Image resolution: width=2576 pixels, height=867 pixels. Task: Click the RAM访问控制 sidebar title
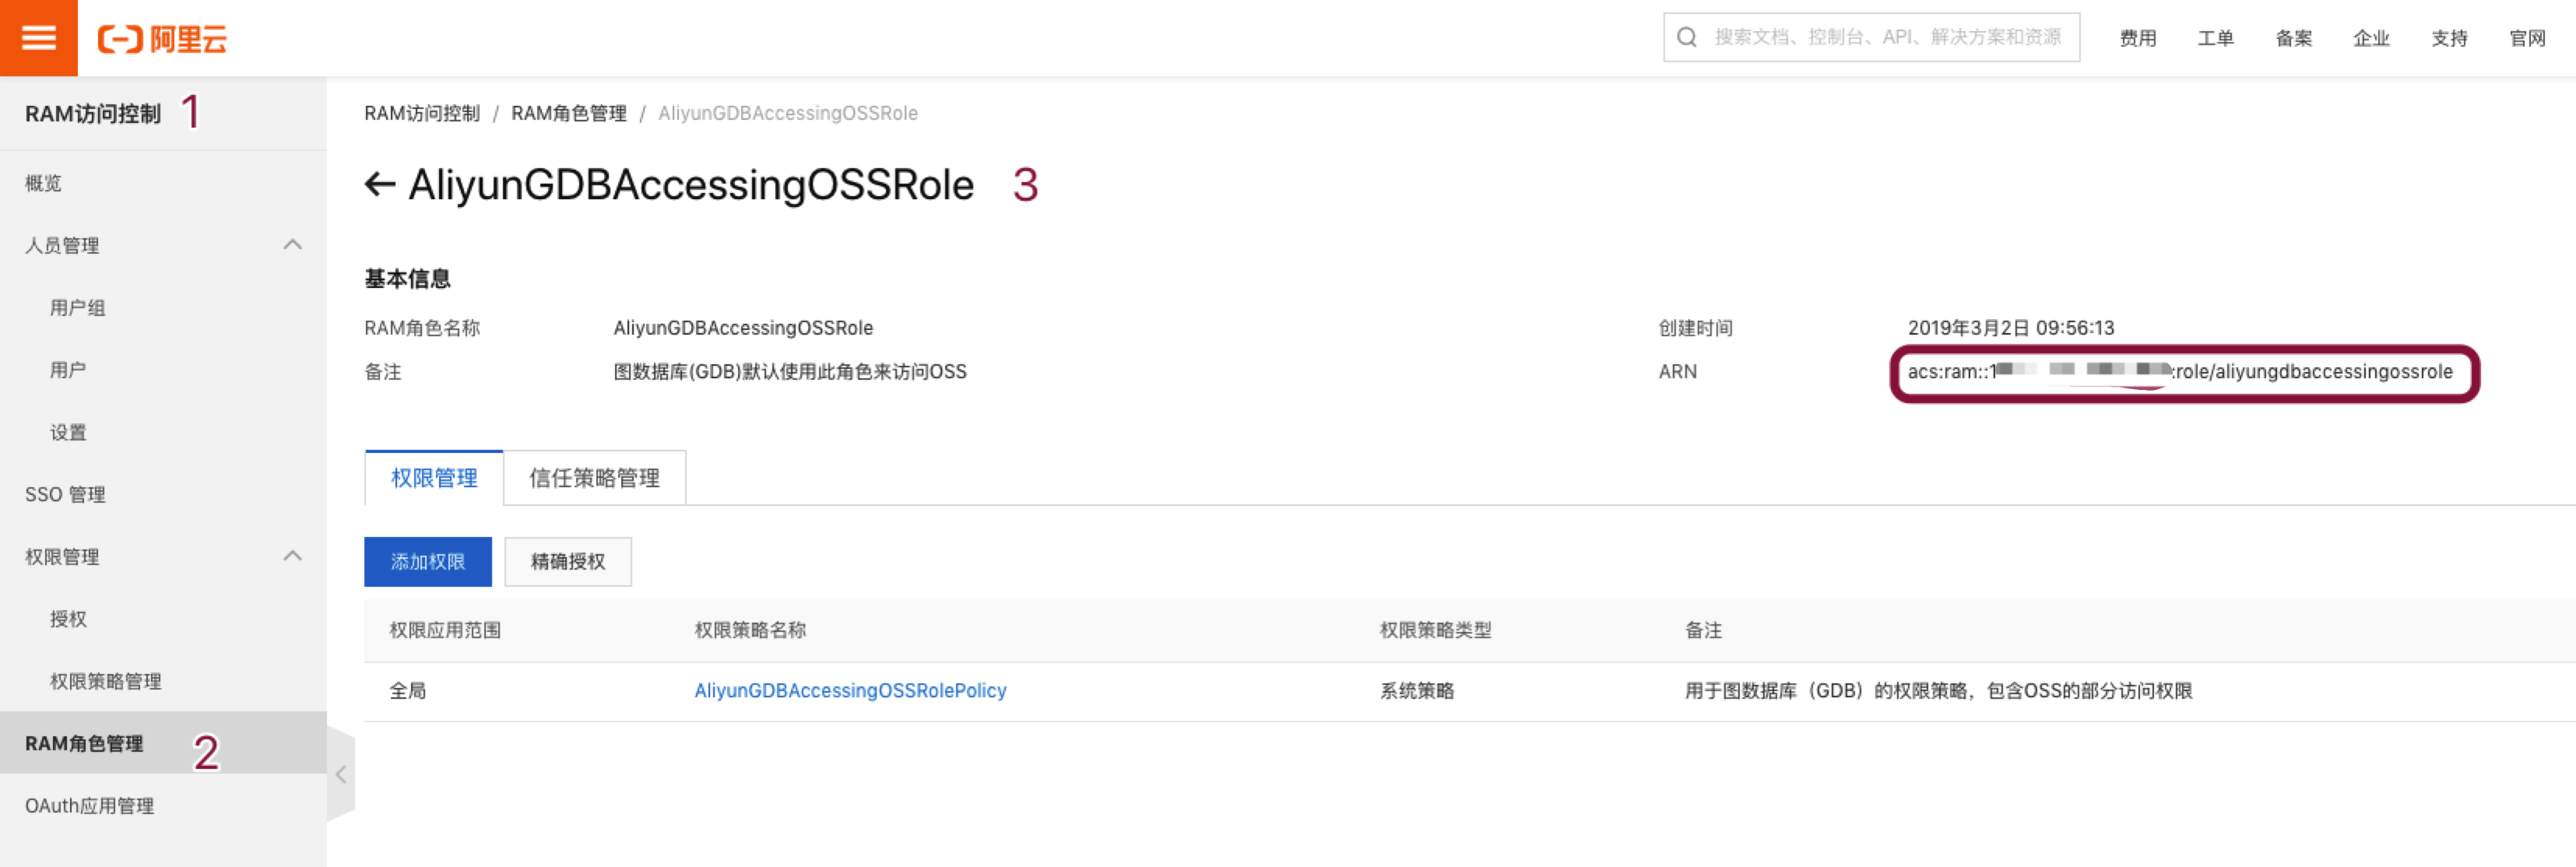click(93, 114)
